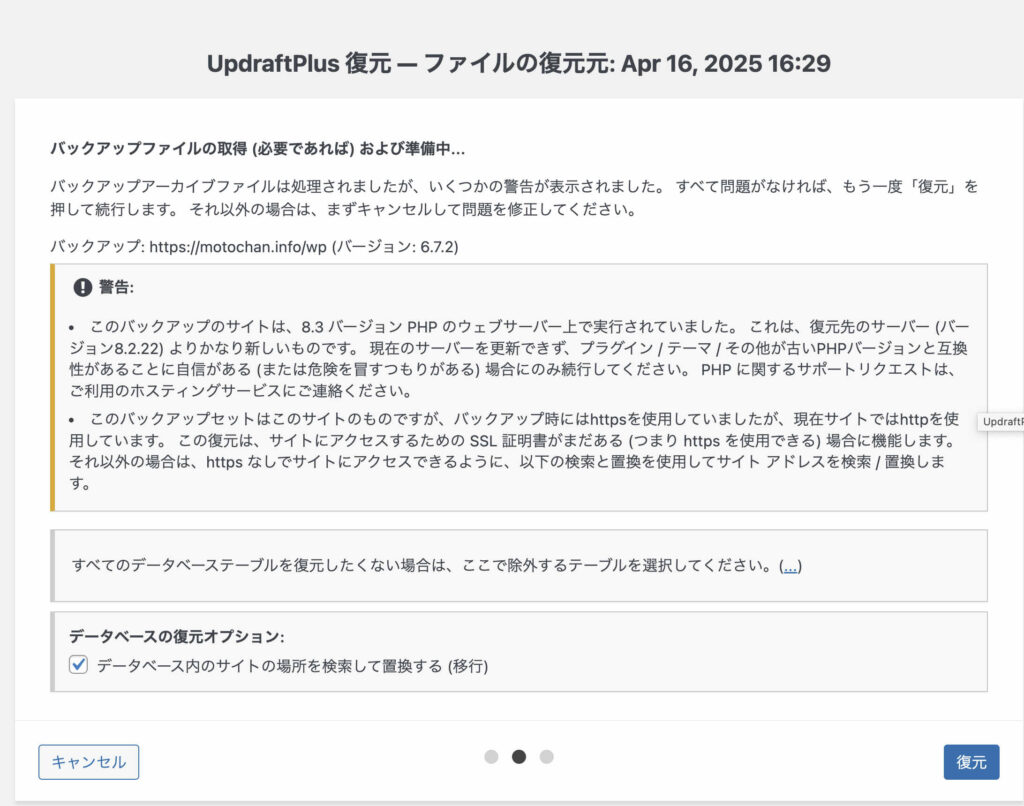Click the partial UpdraftPlus tooltip at right edge
The image size is (1024, 806).
tap(1000, 422)
